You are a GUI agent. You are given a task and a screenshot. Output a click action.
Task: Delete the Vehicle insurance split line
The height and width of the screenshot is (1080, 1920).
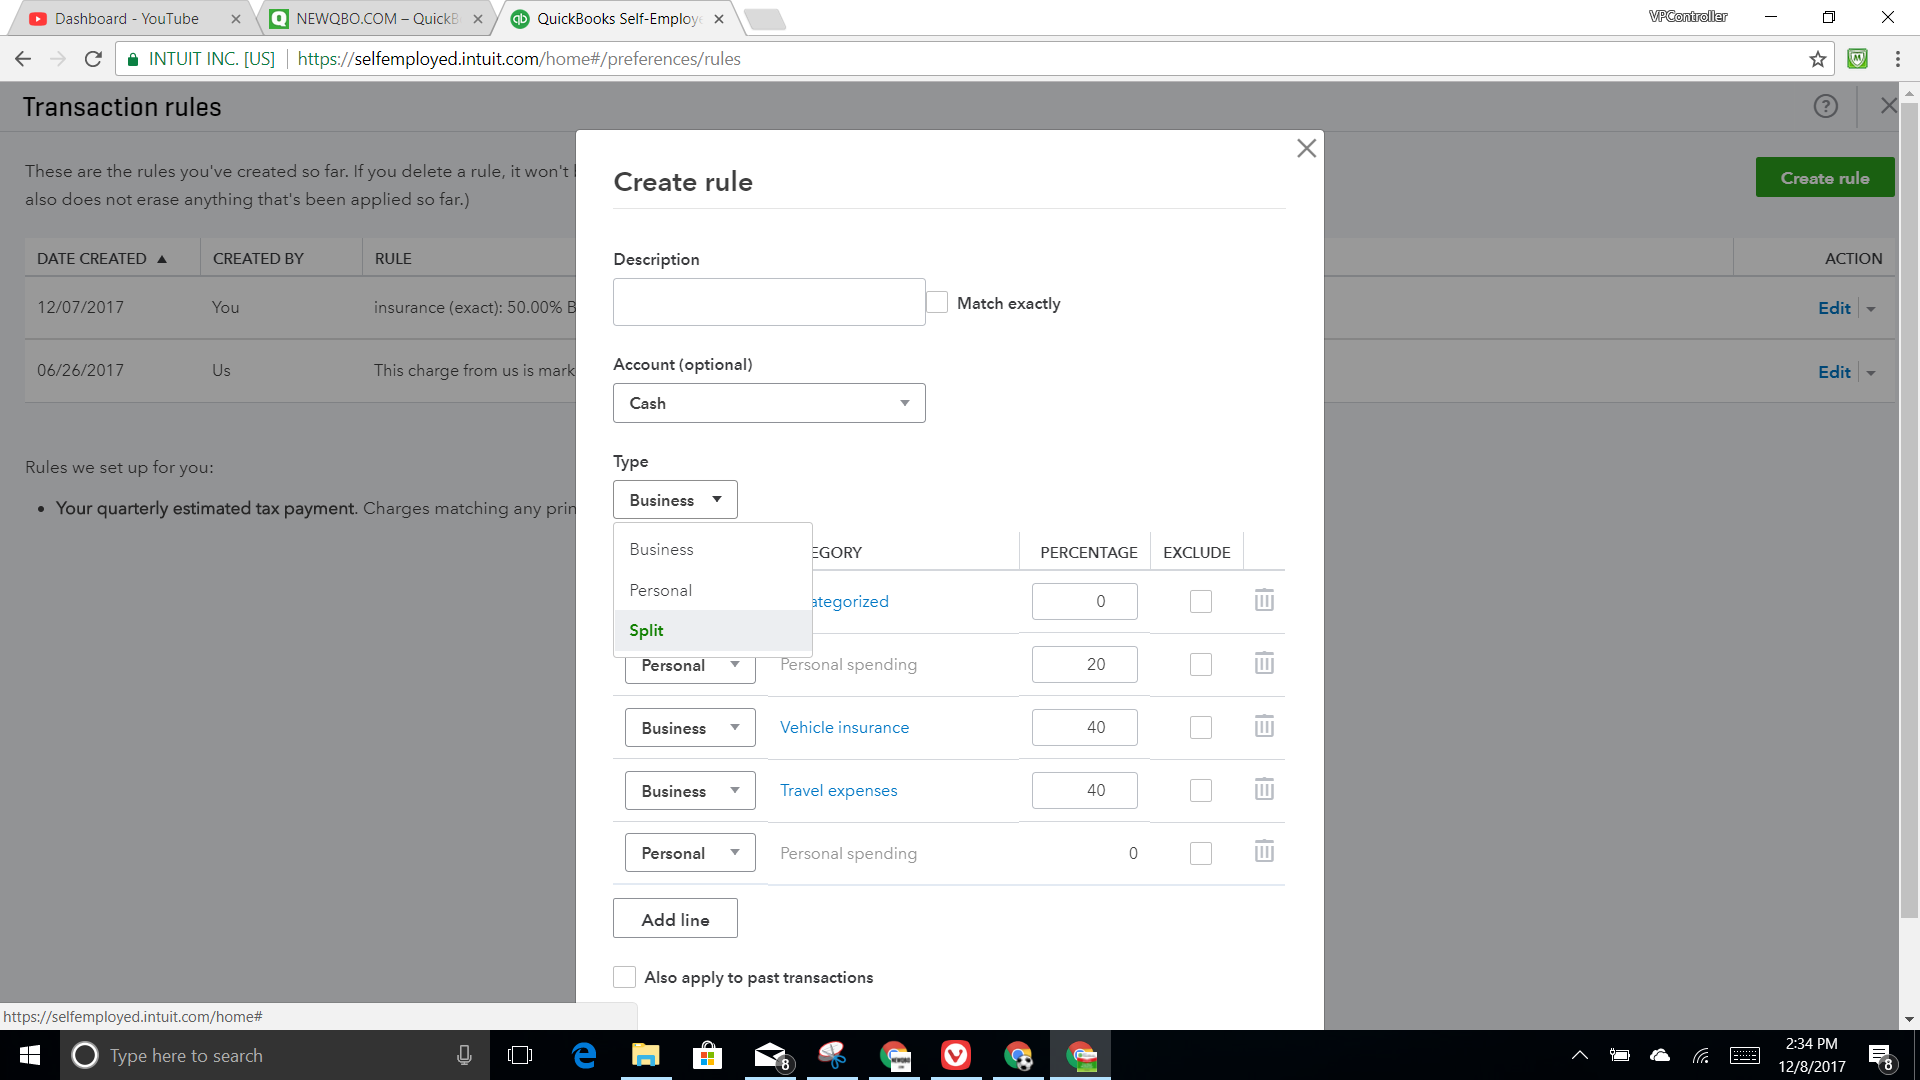1263,727
